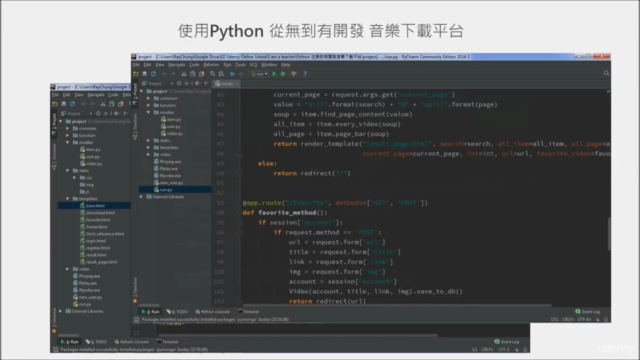The height and width of the screenshot is (360, 640).
Task: Click Copy icon in front toolbar
Action: [193, 74]
